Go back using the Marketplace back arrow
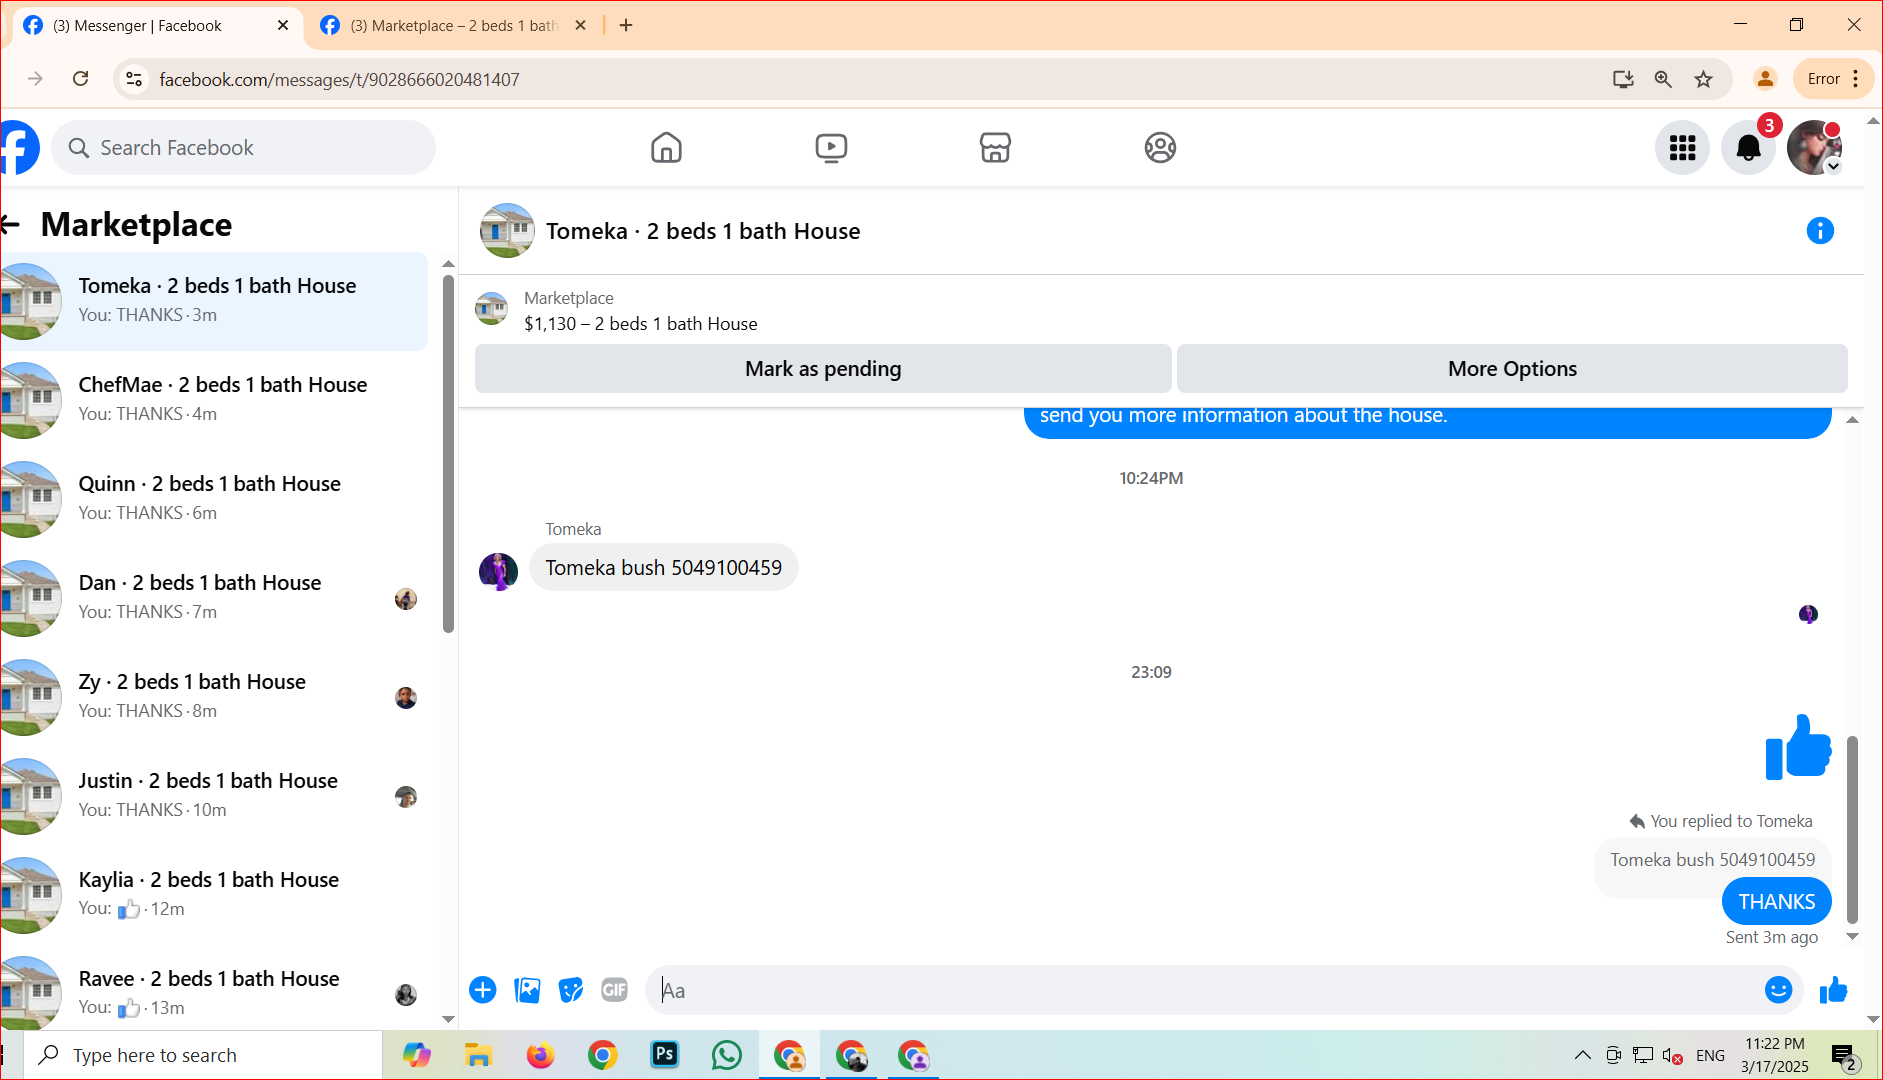The image size is (1883, 1080). click(x=11, y=225)
